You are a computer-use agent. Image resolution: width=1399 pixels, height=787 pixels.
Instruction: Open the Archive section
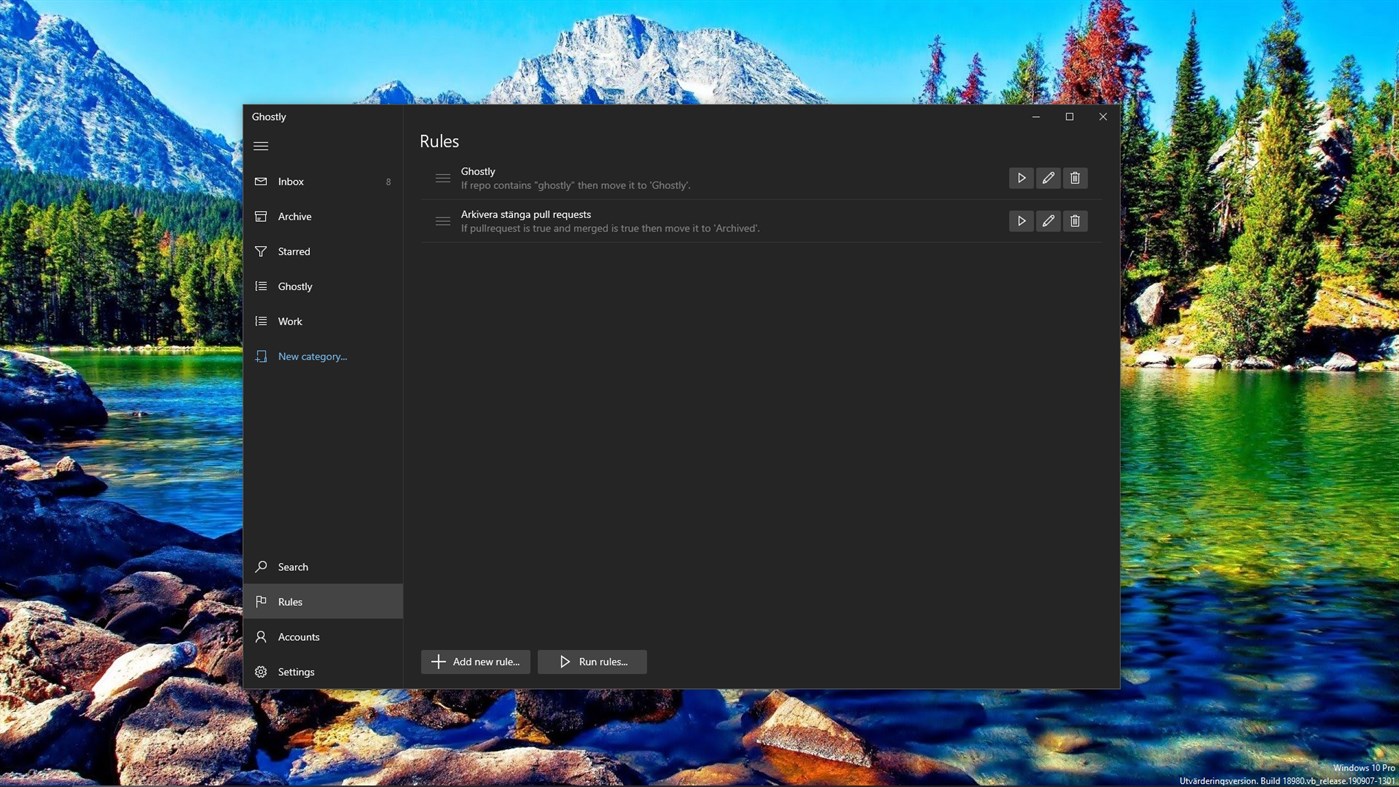point(294,216)
